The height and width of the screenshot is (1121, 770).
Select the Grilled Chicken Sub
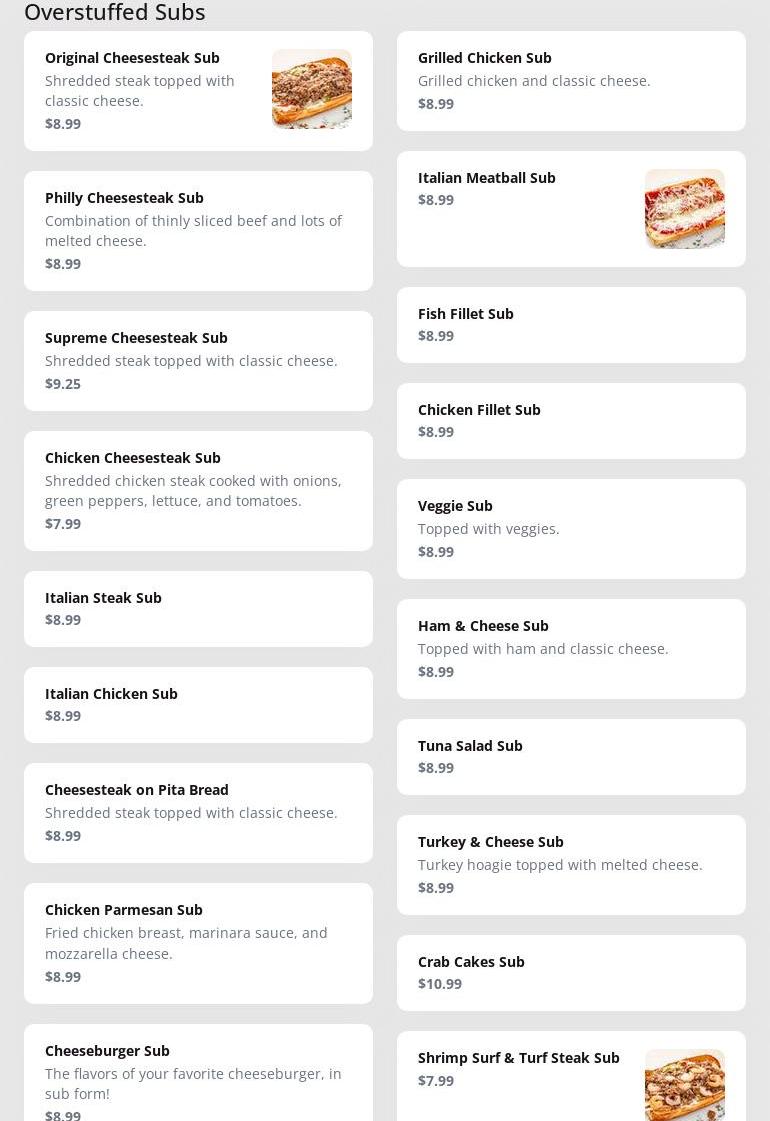[571, 80]
